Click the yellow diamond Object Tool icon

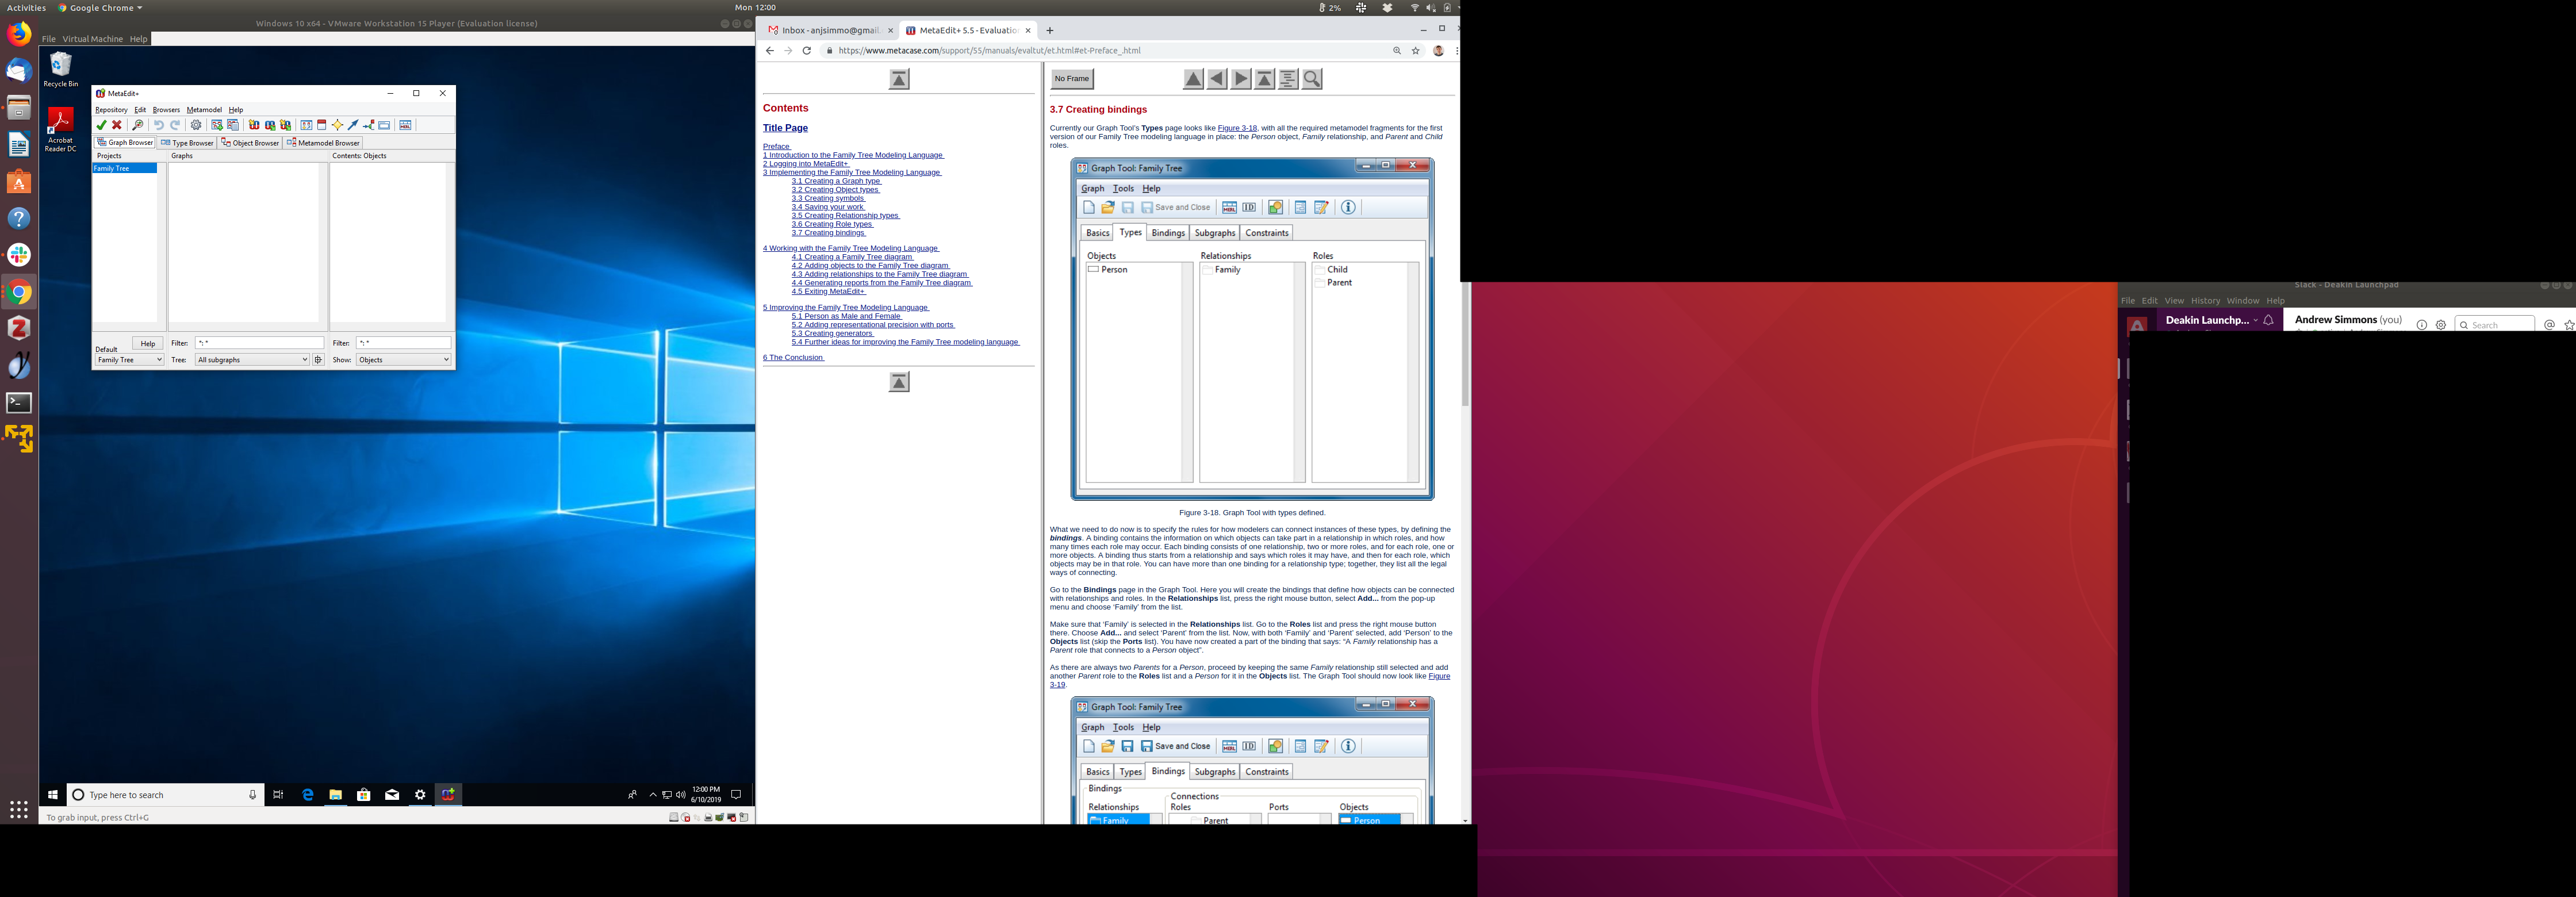pos(337,125)
